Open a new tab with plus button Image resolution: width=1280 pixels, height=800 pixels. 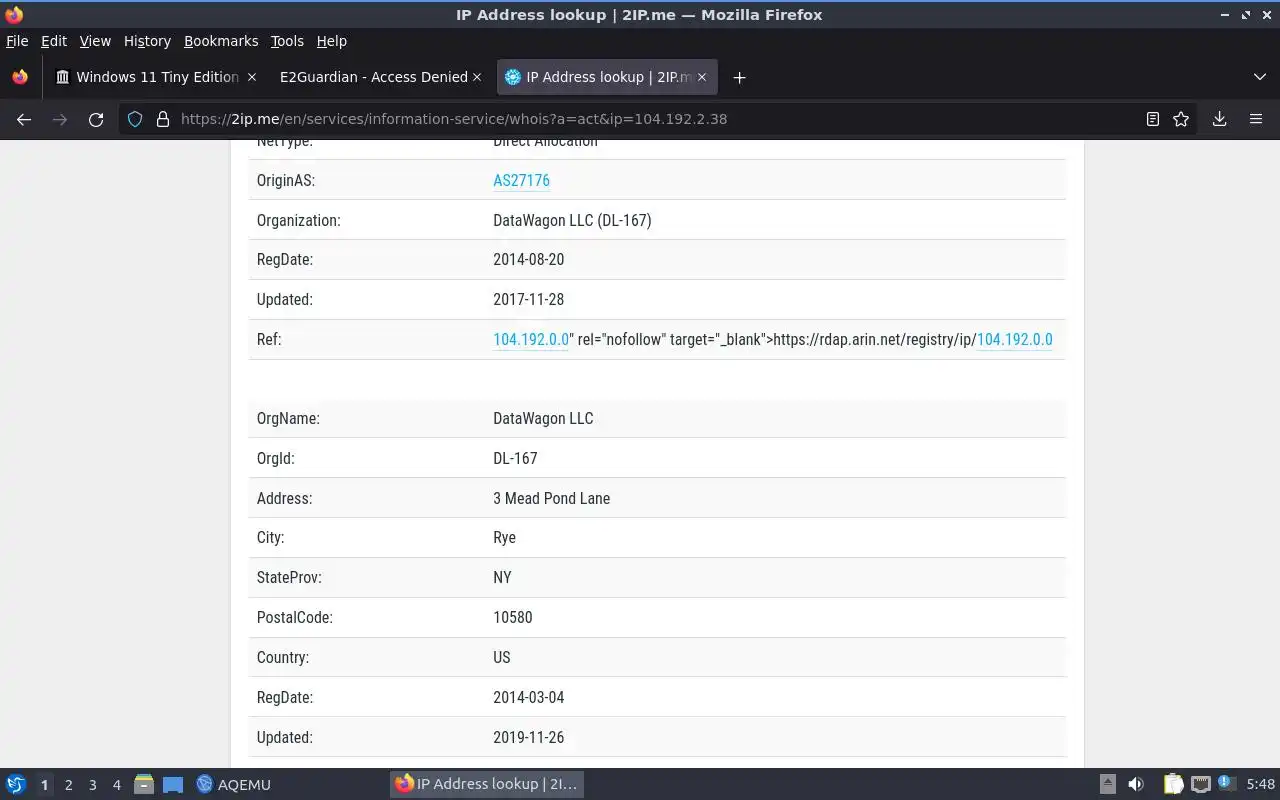(x=739, y=77)
